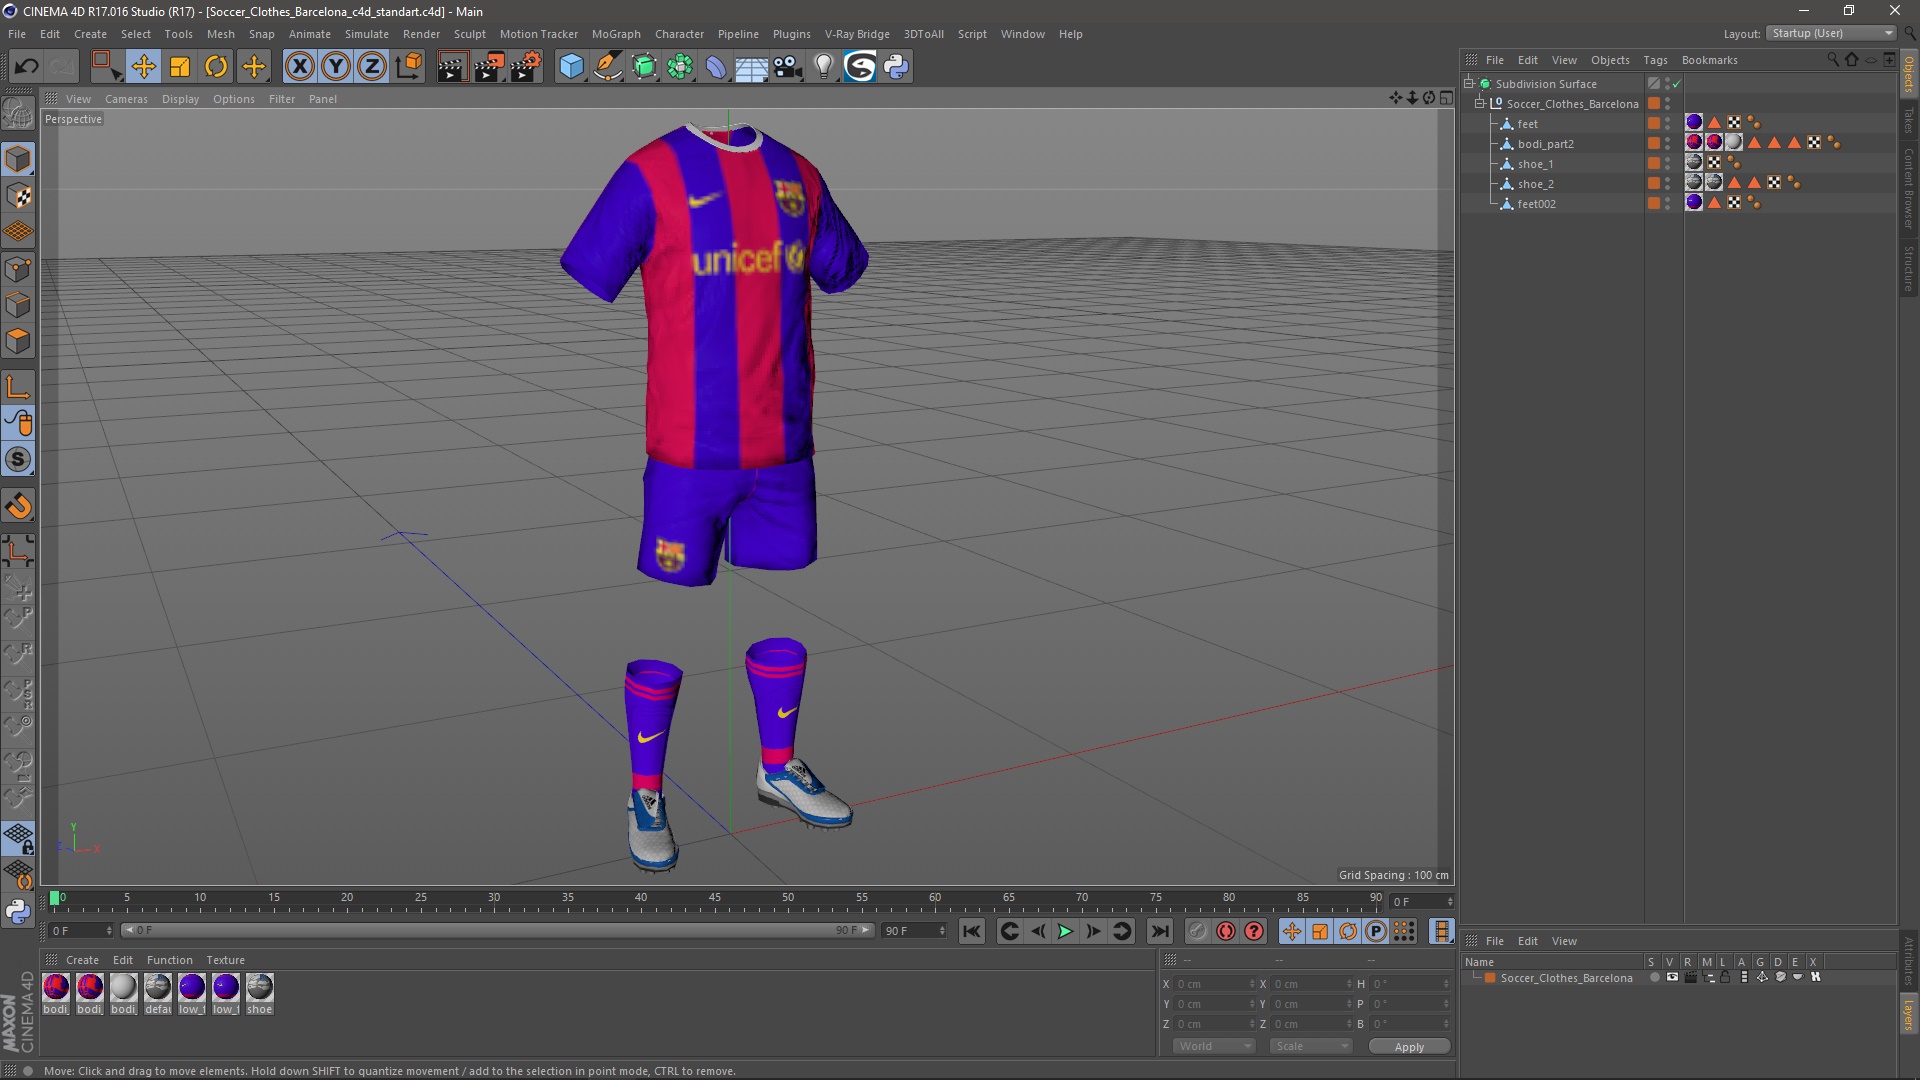Select the shoe material swatch
Screen dimensions: 1920x1080
259,987
